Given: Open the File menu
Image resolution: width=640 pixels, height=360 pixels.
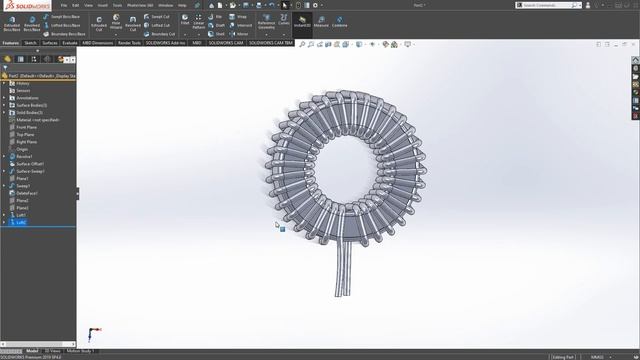Looking at the screenshot, I should coord(64,5).
